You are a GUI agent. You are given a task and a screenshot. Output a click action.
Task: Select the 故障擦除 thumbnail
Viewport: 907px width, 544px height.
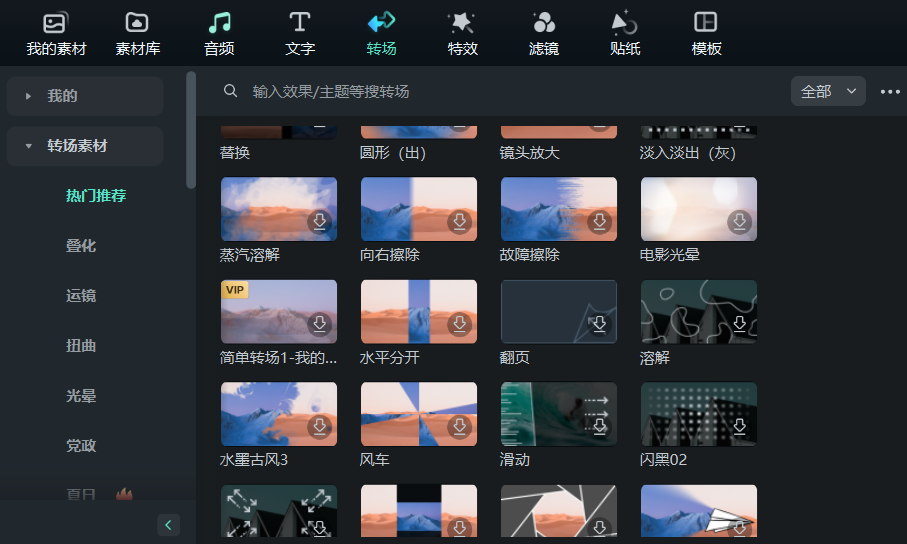(x=559, y=209)
